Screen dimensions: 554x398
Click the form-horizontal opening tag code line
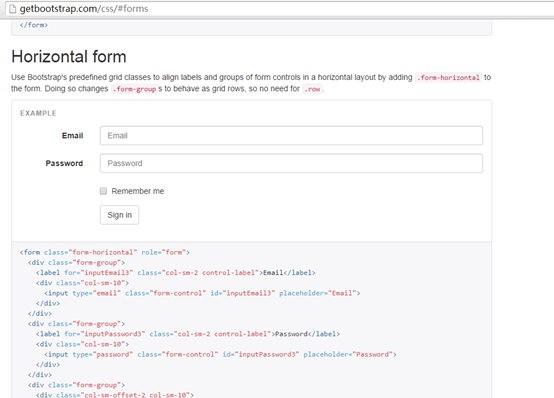point(105,252)
